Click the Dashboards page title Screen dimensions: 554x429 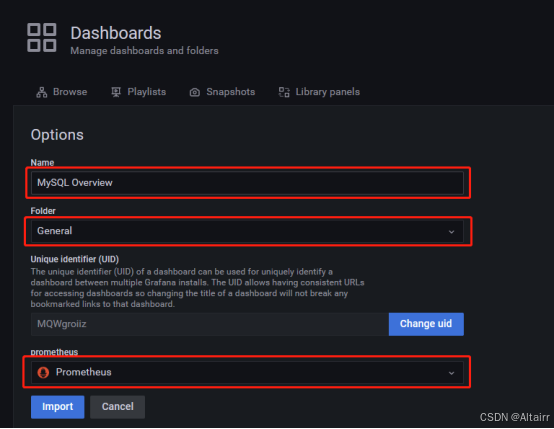click(116, 33)
